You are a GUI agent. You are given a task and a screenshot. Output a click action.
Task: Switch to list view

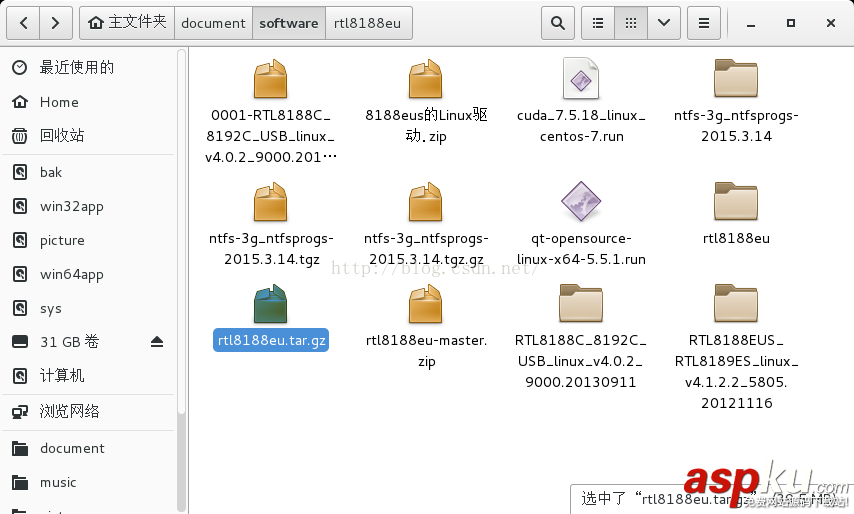pyautogui.click(x=598, y=23)
